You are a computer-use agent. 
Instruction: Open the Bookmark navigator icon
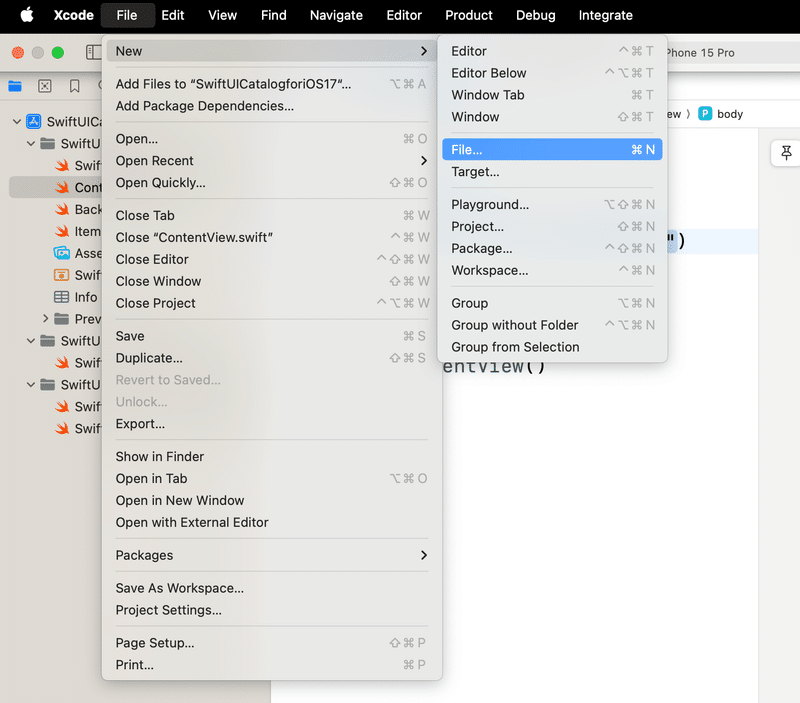tap(74, 86)
